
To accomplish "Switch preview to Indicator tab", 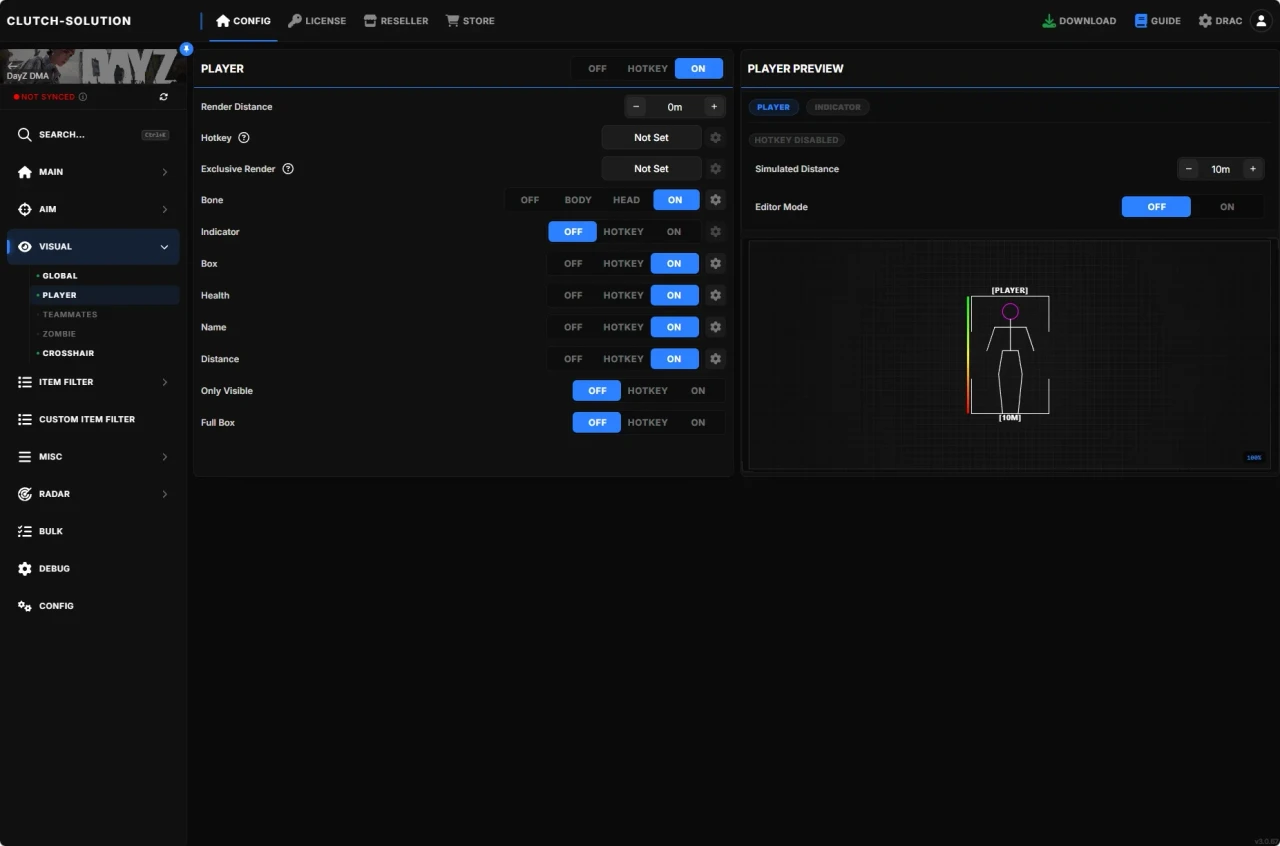I will (x=837, y=107).
